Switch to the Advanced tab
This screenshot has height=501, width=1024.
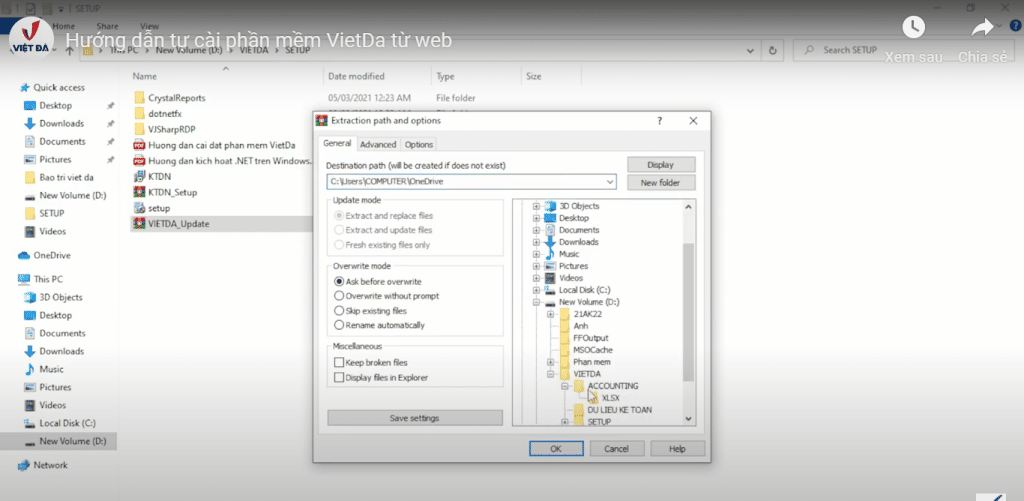(378, 144)
